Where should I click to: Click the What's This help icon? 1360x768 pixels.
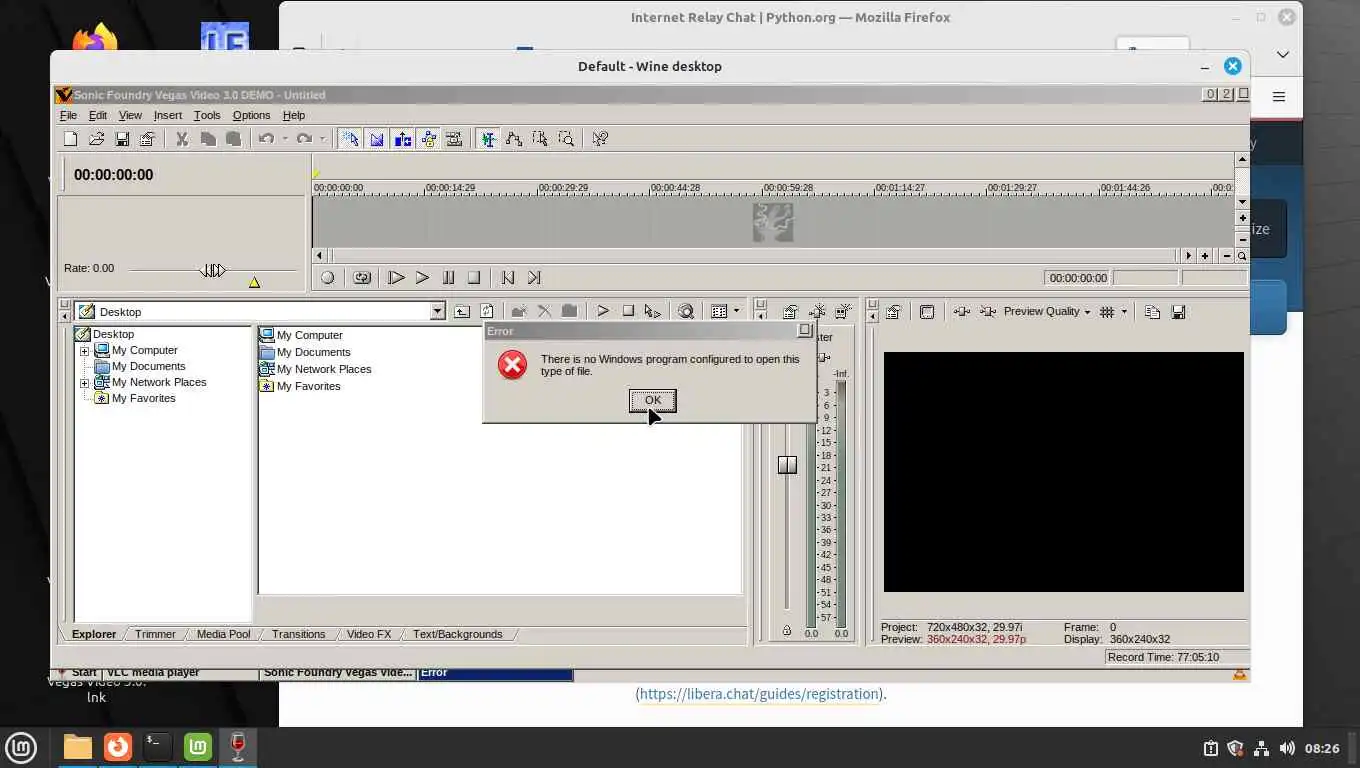coord(600,139)
